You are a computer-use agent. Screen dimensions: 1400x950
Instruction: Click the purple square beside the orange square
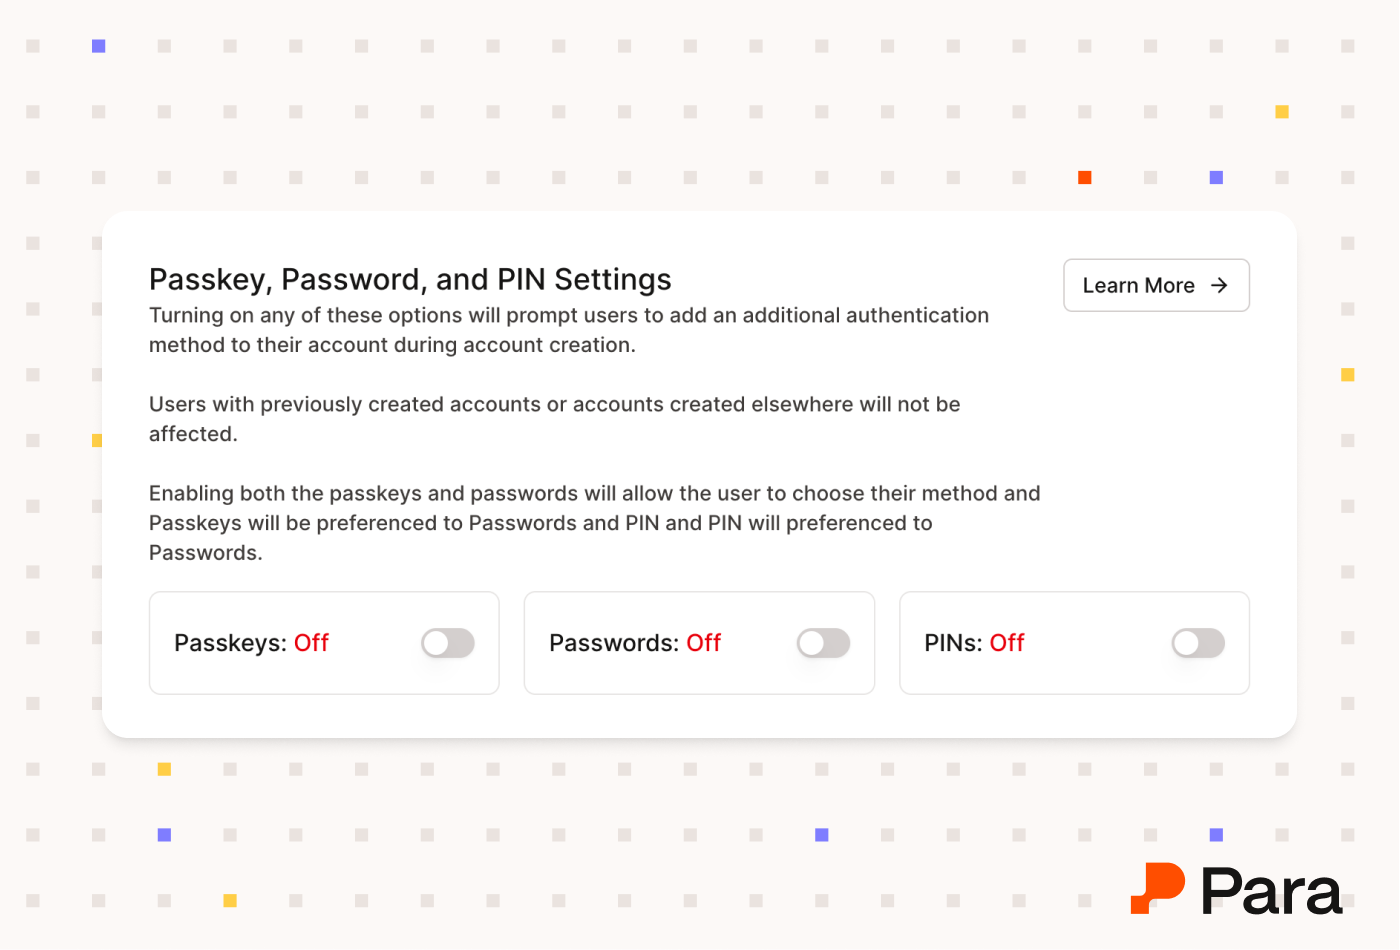[x=1215, y=178]
